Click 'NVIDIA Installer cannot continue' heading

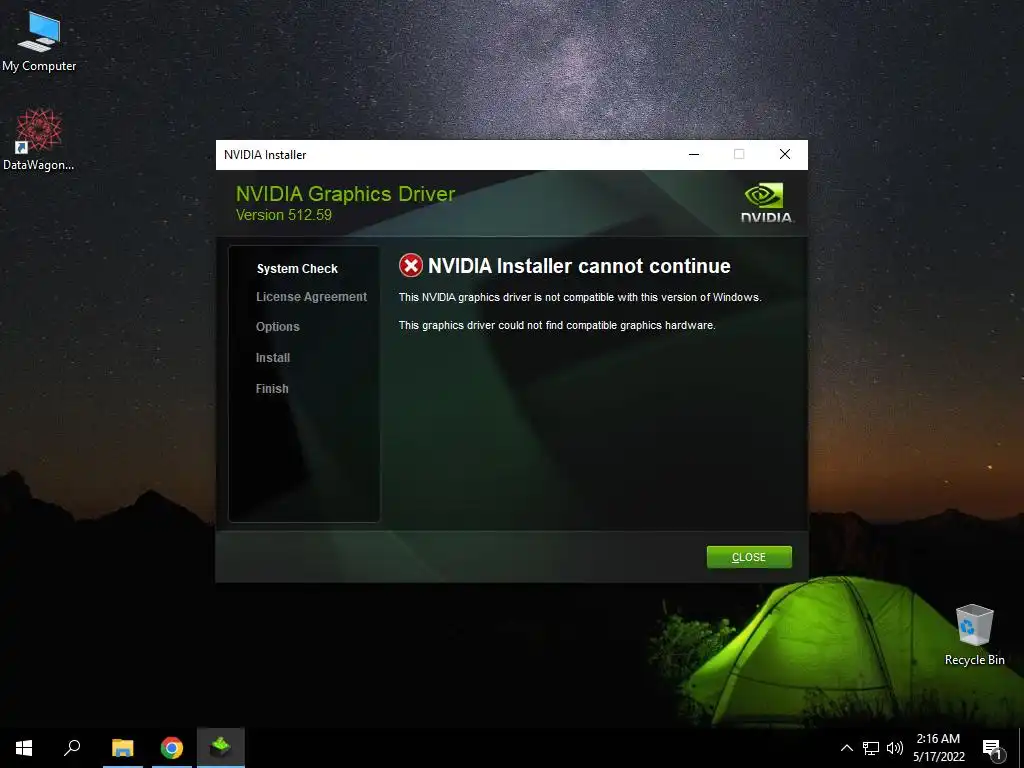[x=579, y=266]
